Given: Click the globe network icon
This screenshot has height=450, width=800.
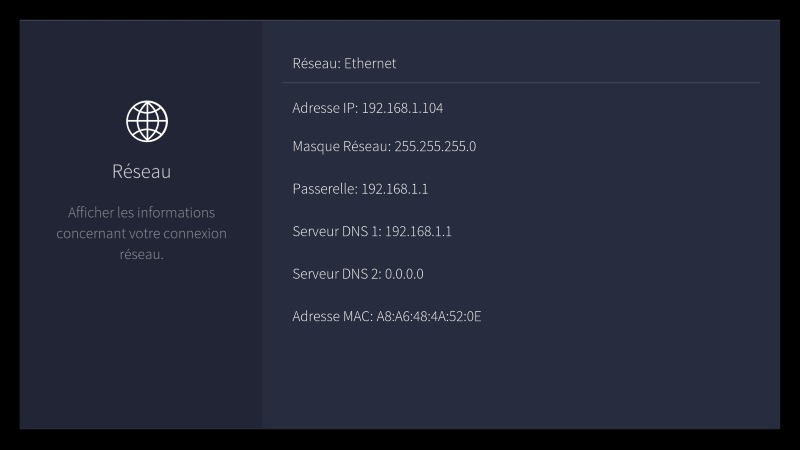Looking at the screenshot, I should [147, 121].
